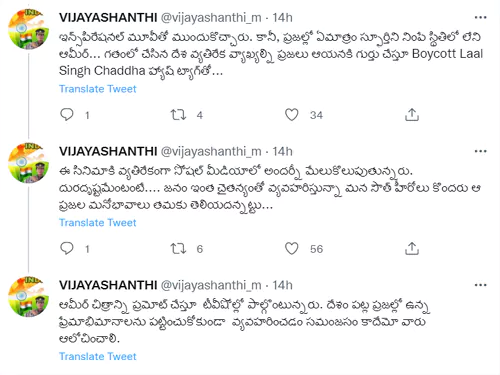Open VIJAYASHANTHI profile name on first tweet
500x375 pixels.
[x=108, y=18]
